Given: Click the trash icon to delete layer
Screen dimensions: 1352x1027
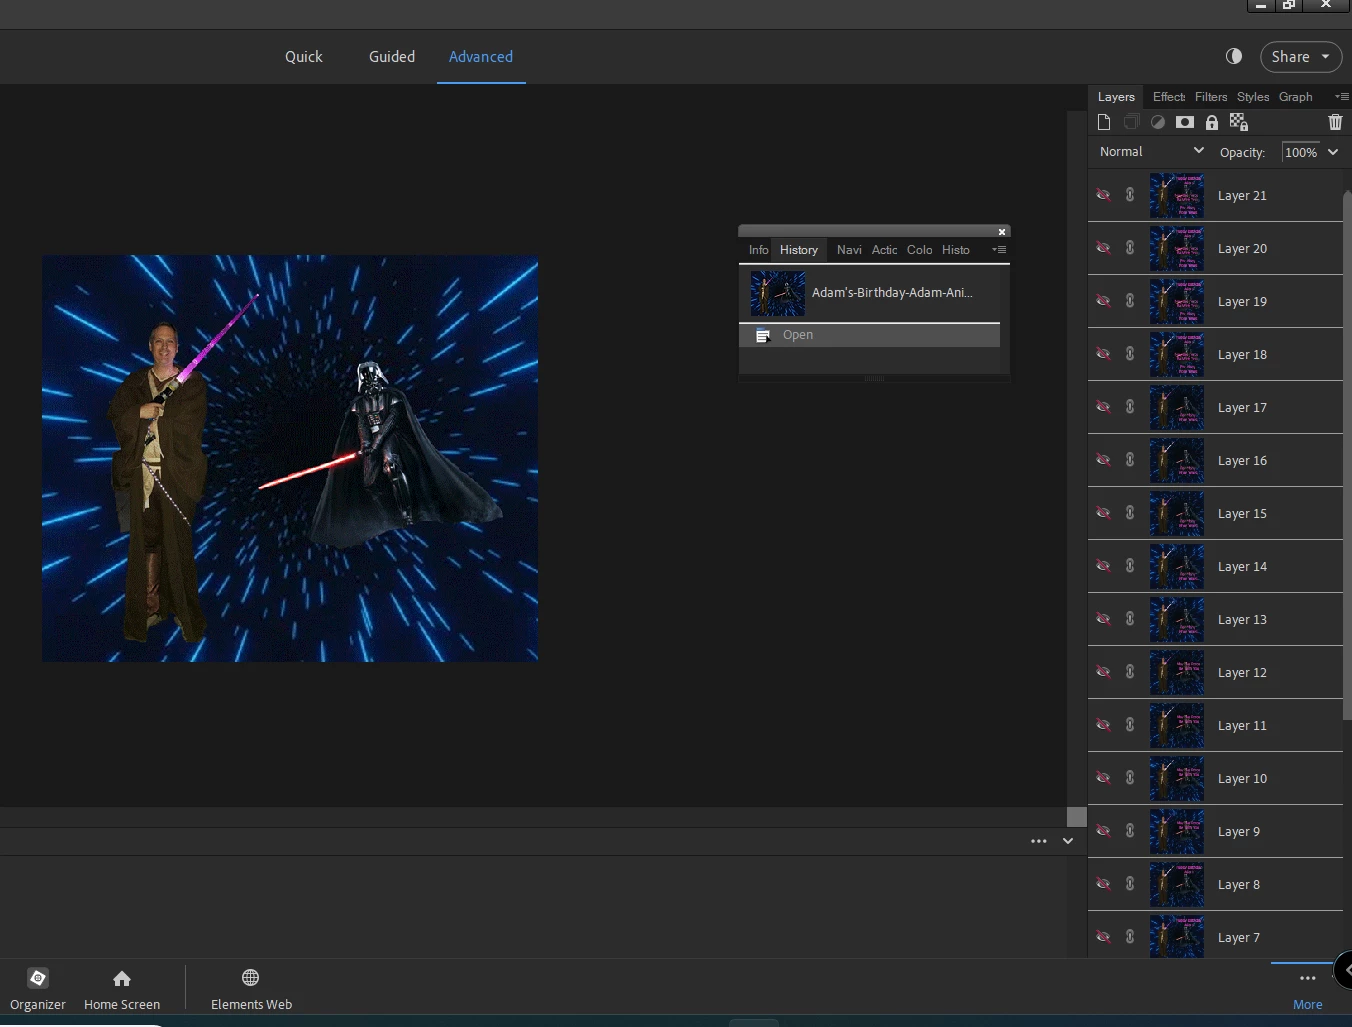Looking at the screenshot, I should [x=1335, y=122].
